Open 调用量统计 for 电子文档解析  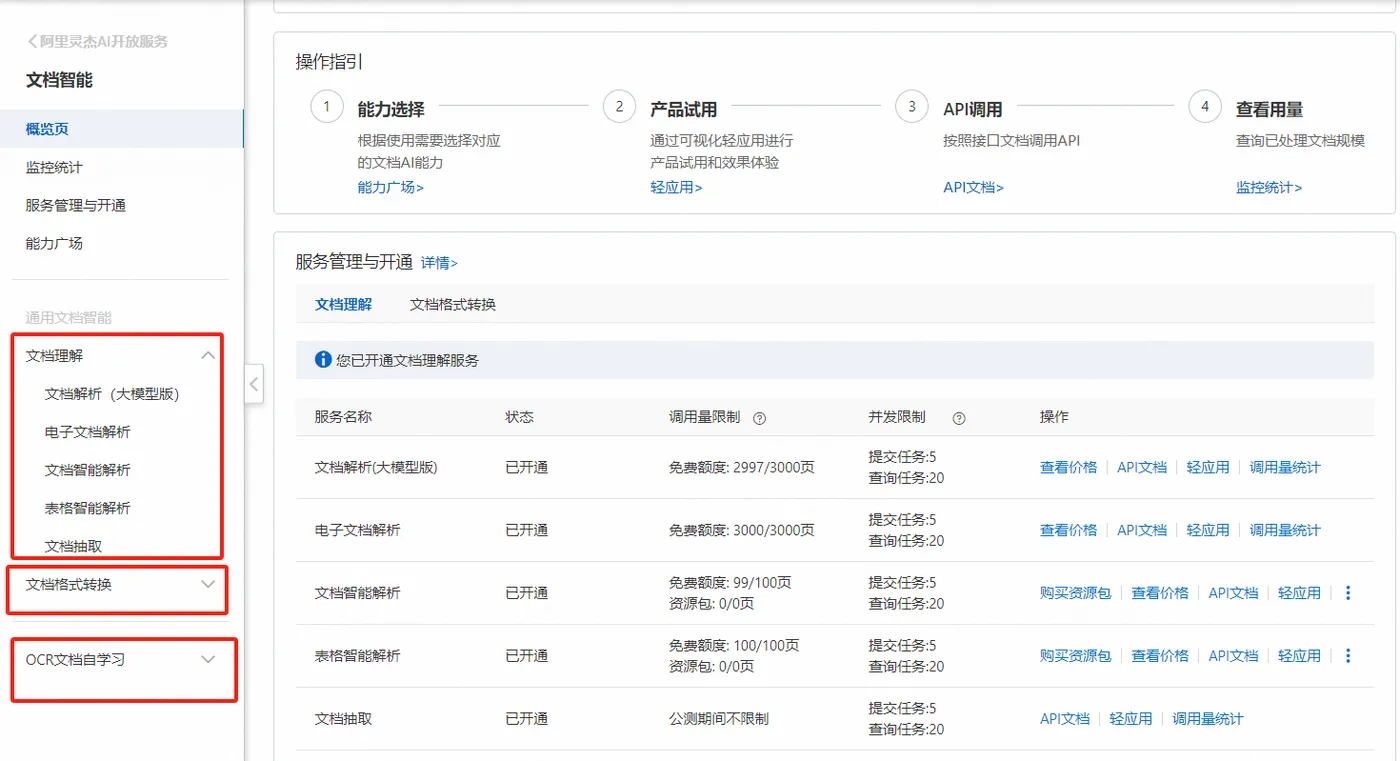[x=1285, y=530]
